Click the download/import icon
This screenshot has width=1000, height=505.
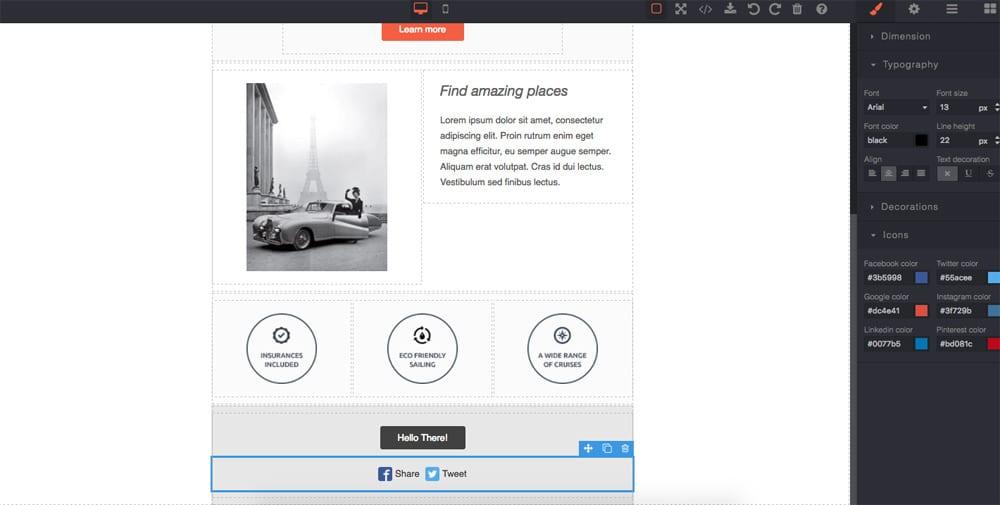(x=730, y=9)
